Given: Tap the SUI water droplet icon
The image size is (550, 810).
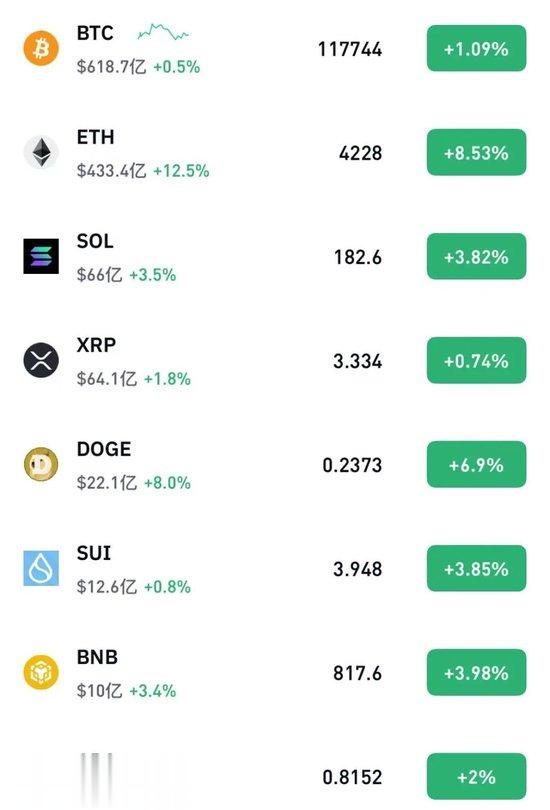Looking at the screenshot, I should point(41,568).
